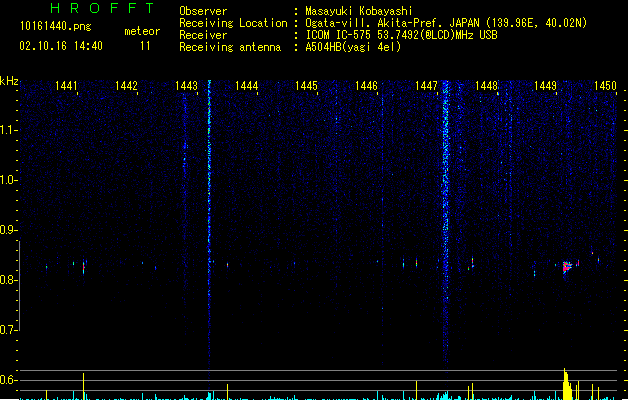Click the wide noise column after 1447
The width and height of the screenshot is (629, 400).
click(x=445, y=223)
